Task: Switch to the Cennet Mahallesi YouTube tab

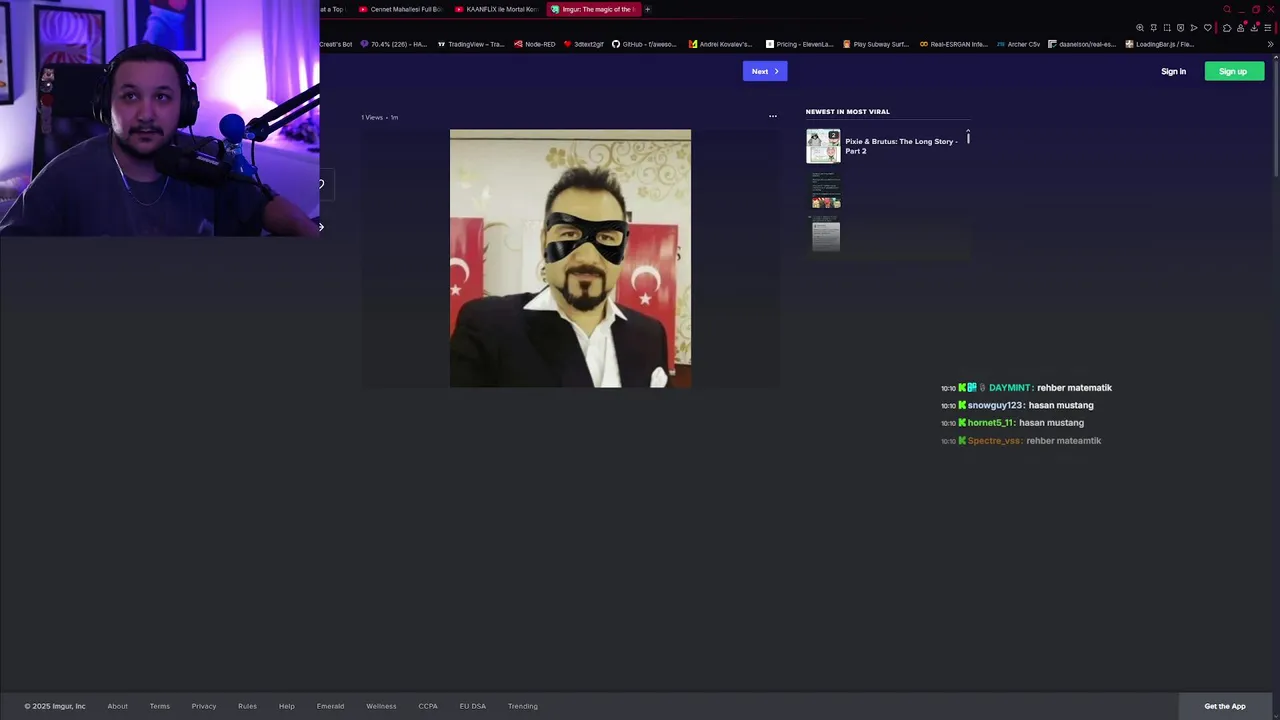Action: click(400, 9)
